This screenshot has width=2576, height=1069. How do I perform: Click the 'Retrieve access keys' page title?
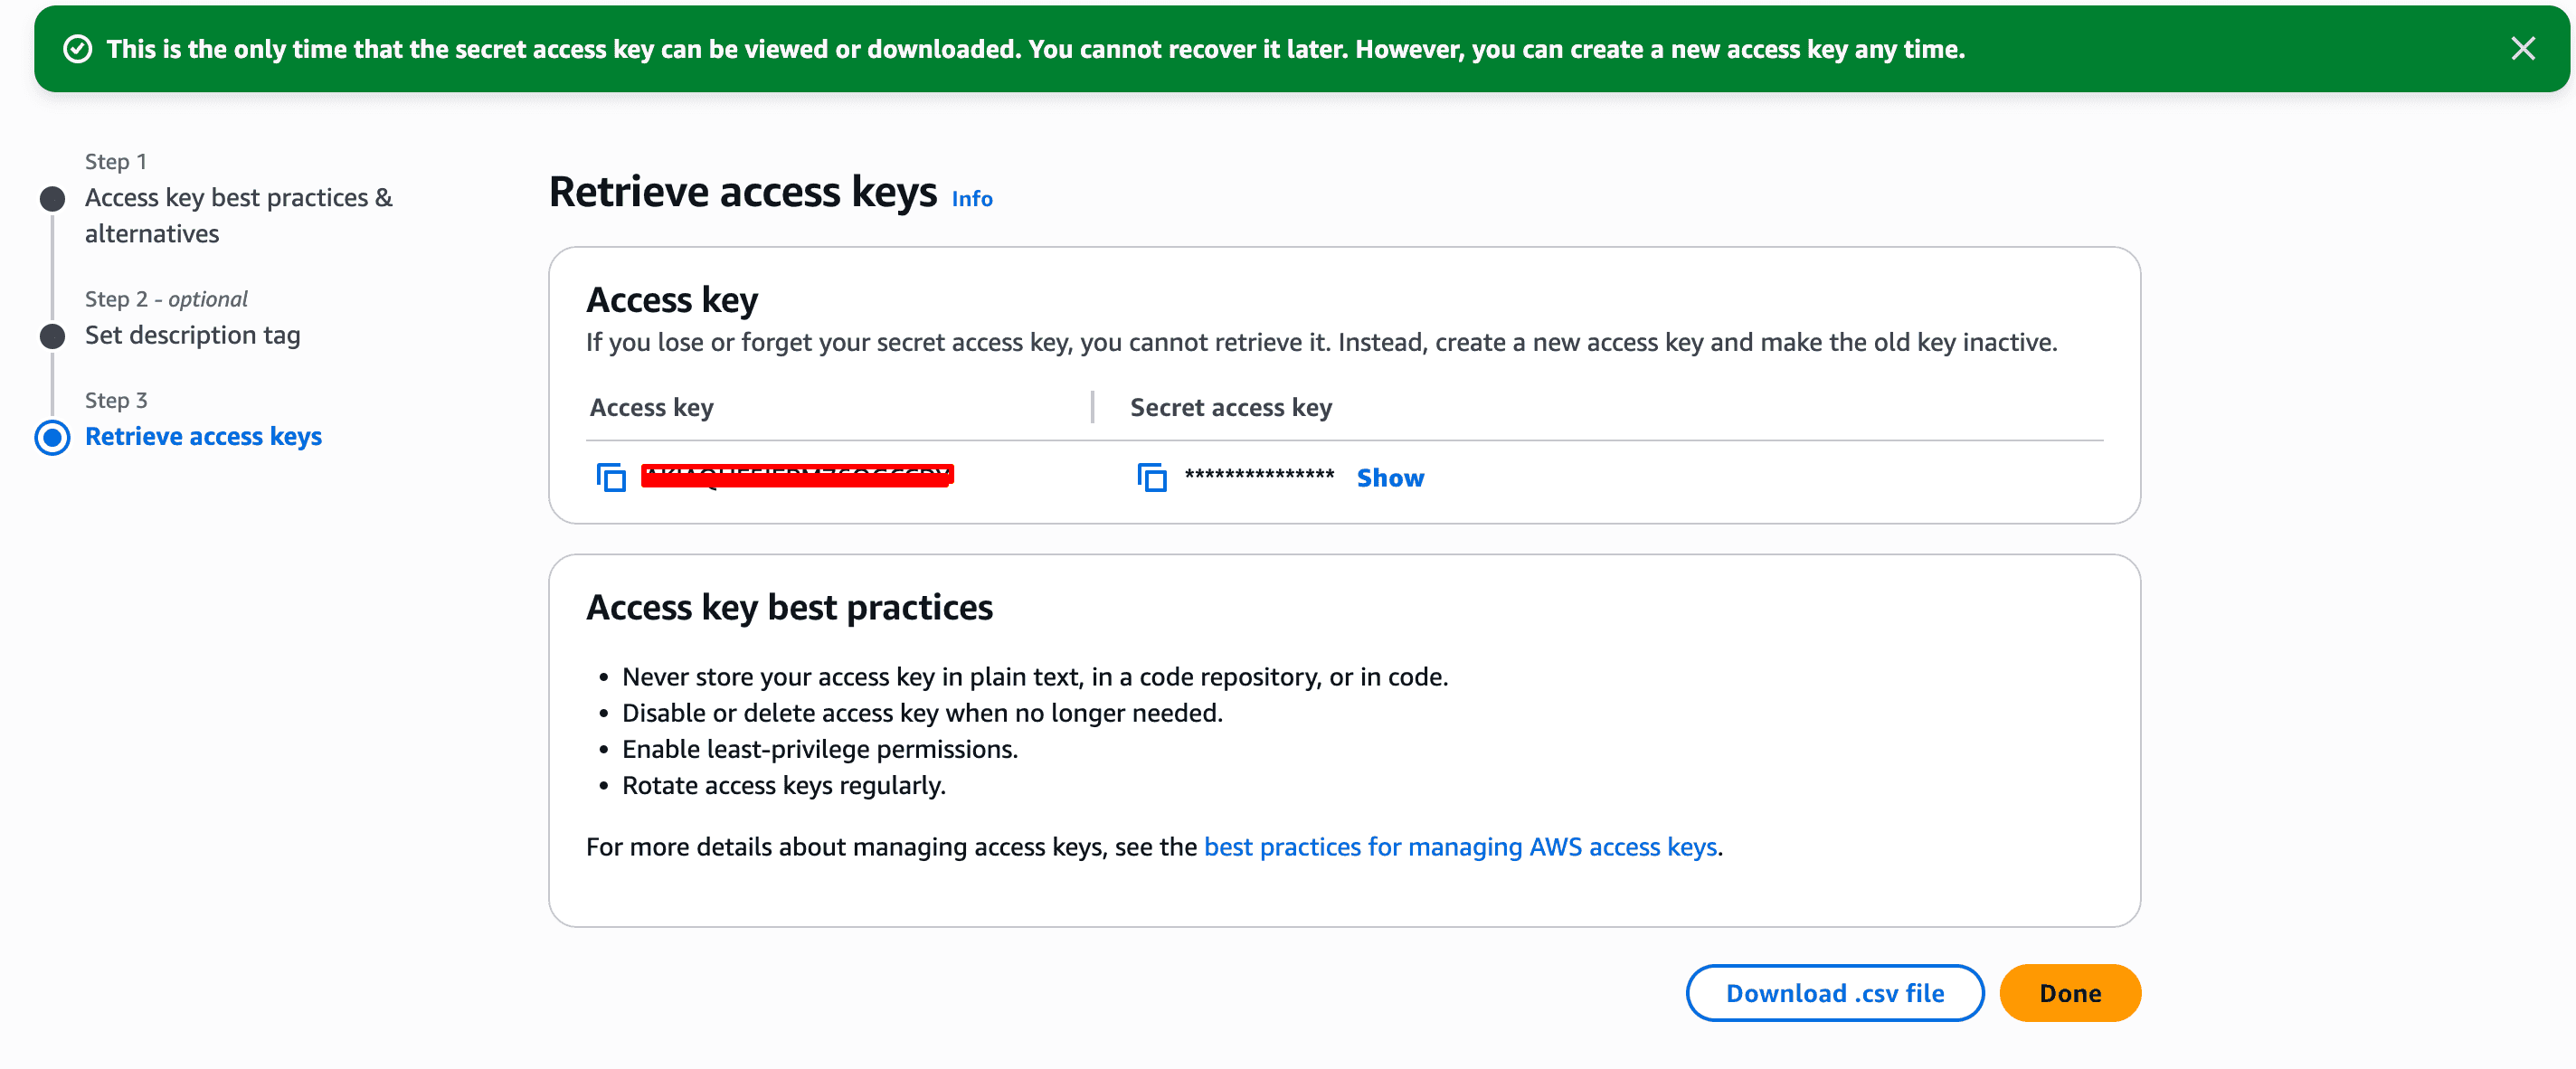tap(743, 192)
